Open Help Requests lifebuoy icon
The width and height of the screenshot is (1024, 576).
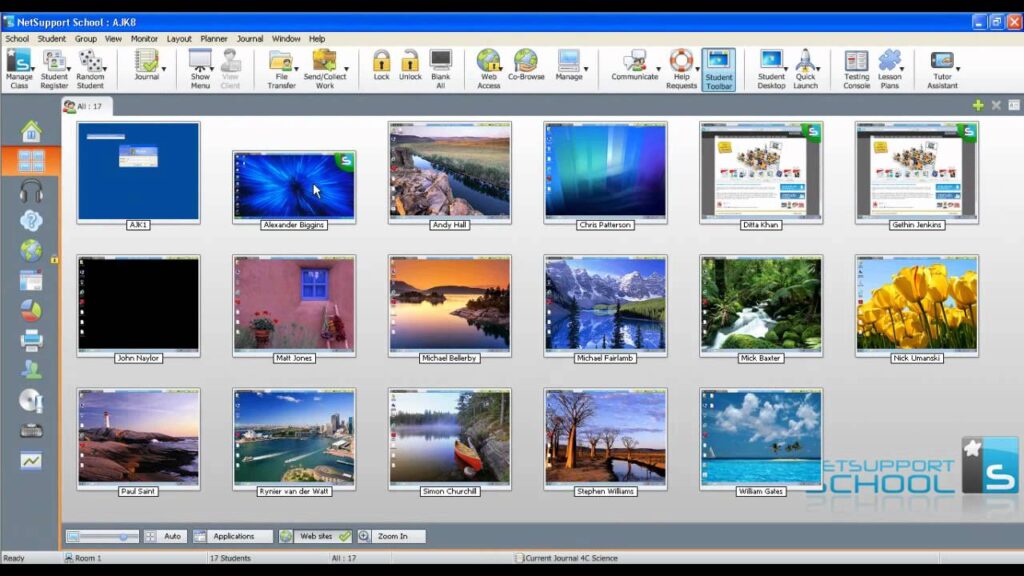681,68
